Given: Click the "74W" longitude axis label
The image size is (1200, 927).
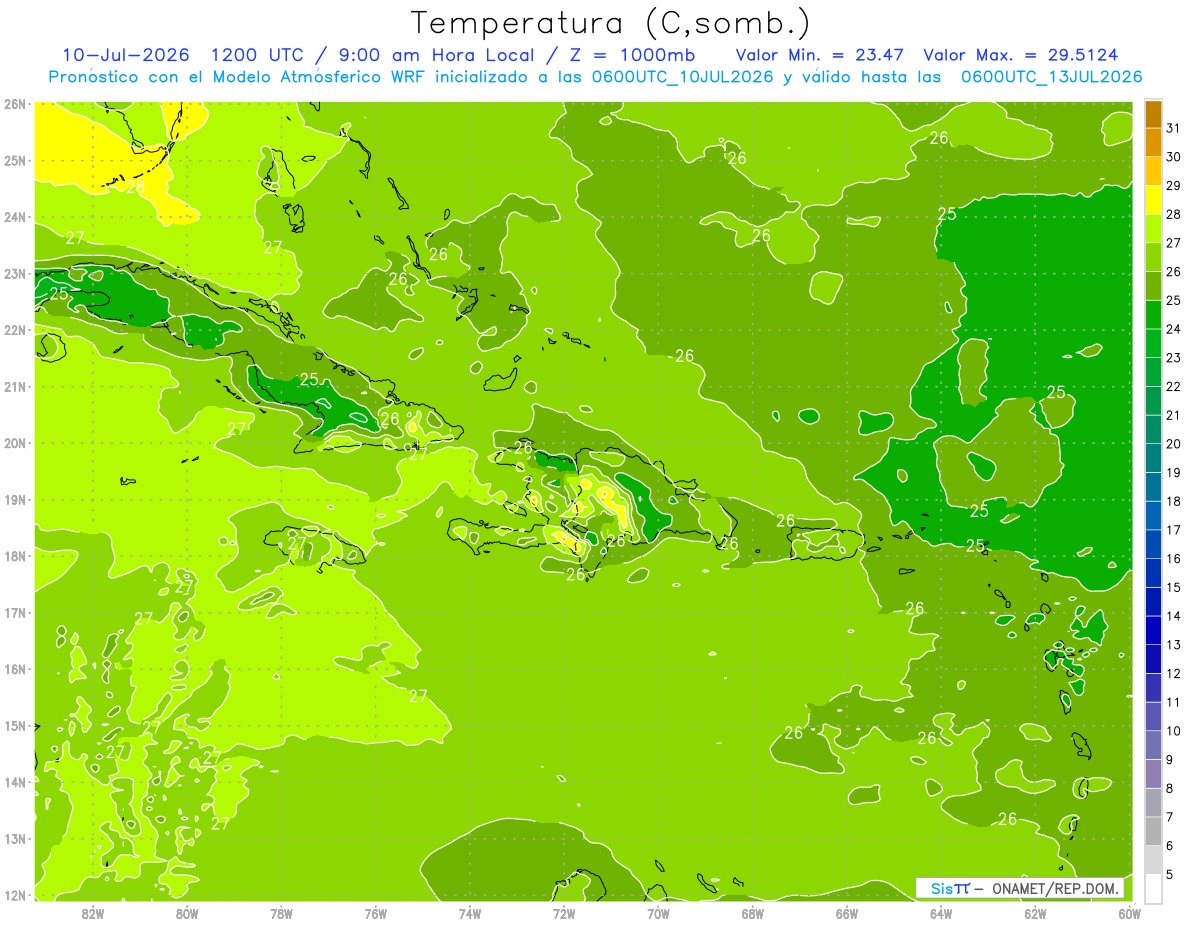Looking at the screenshot, I should point(470,913).
